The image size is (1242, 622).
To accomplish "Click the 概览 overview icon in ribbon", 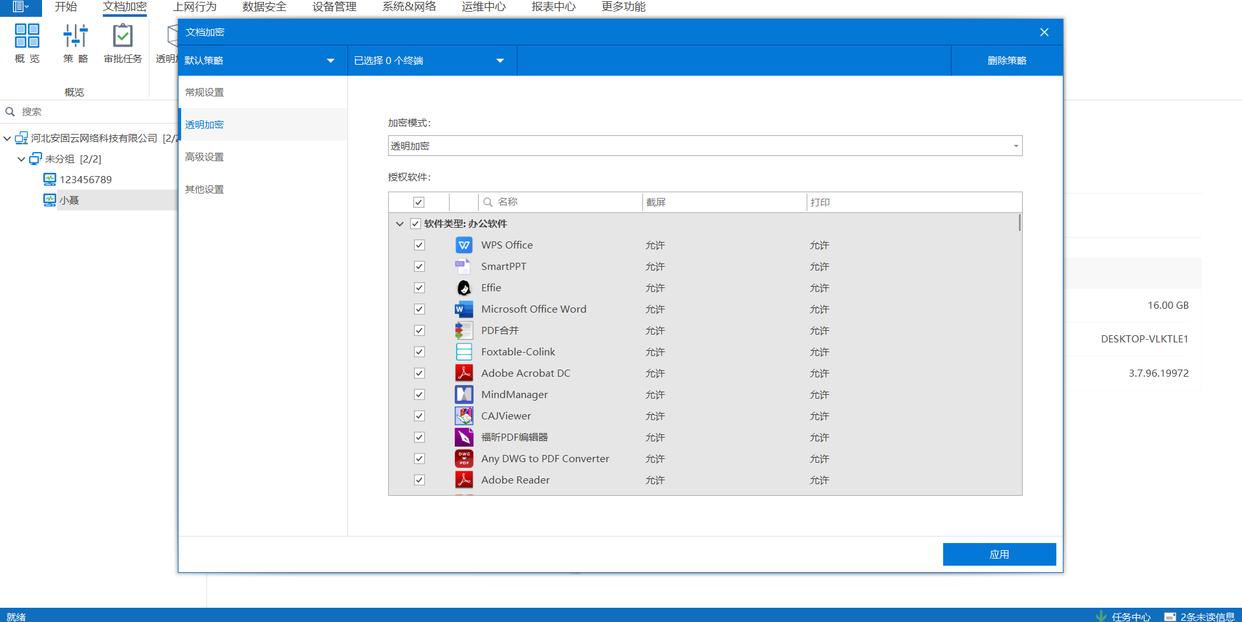I will tap(27, 37).
